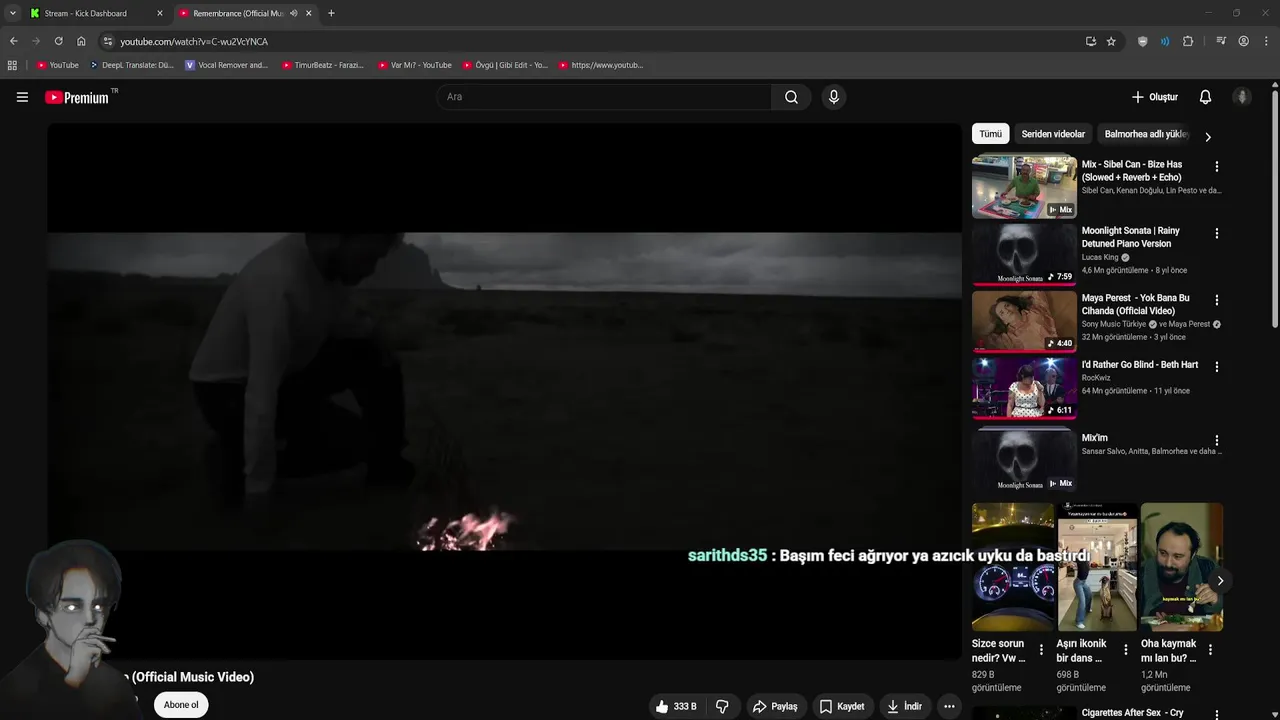Open options for Cigarettes After Sex video
Screen dimensions: 1280x720
(1216, 714)
